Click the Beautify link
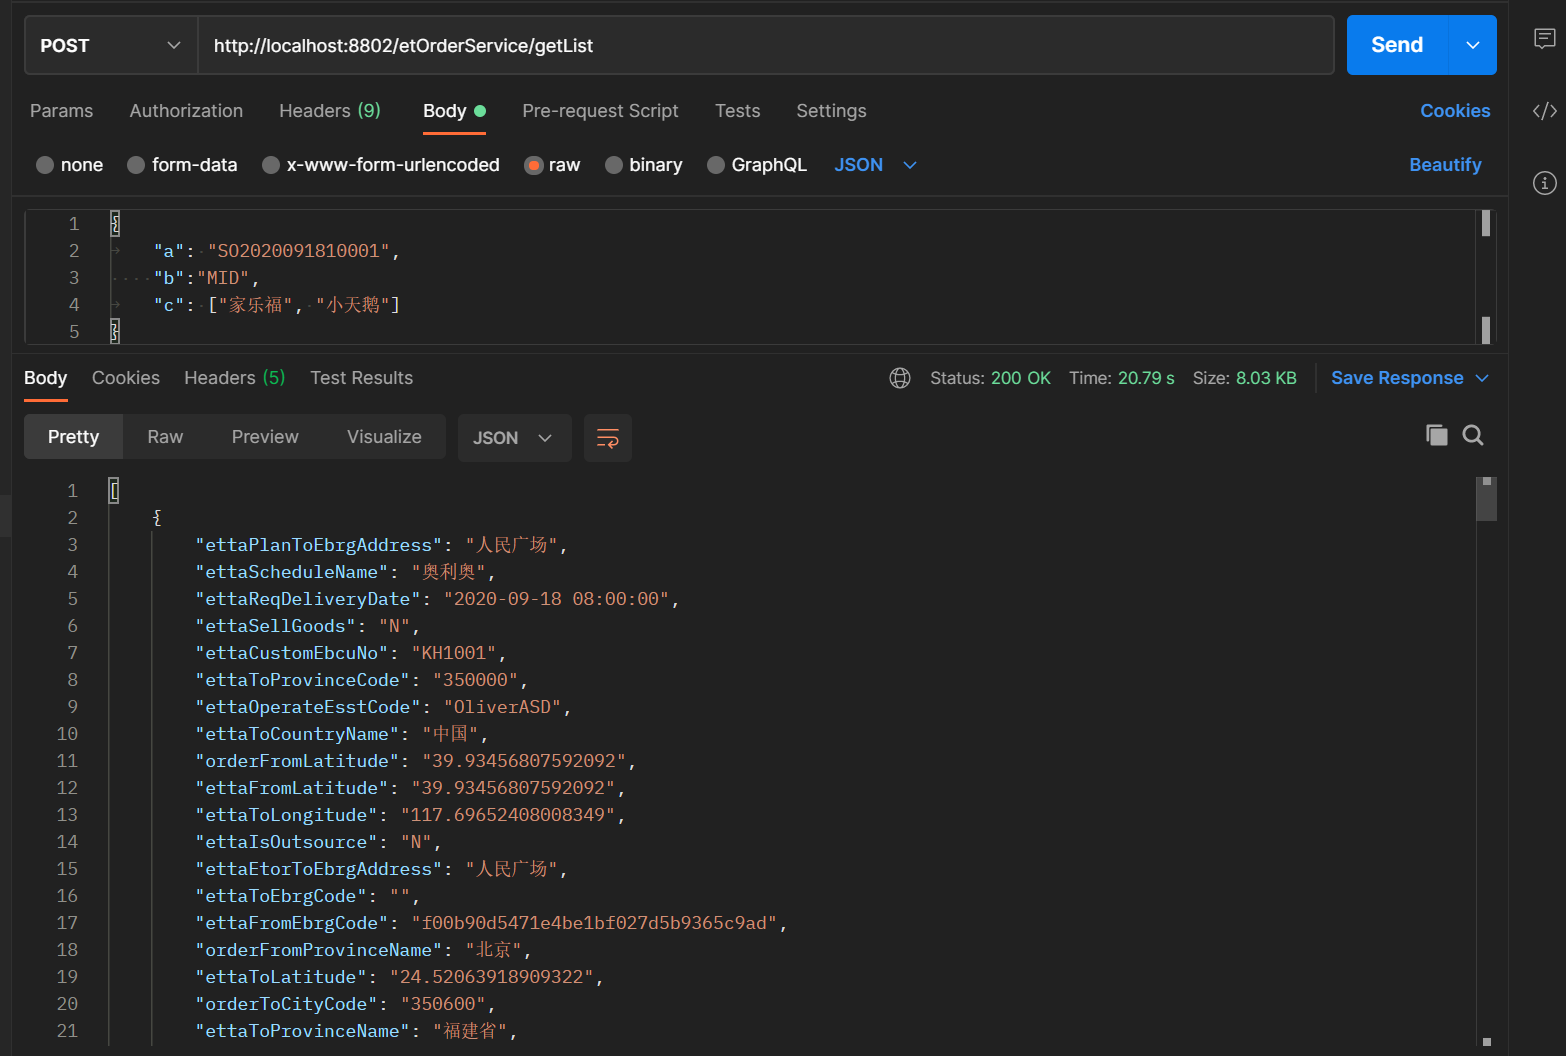This screenshot has height=1056, width=1566. [x=1445, y=165]
